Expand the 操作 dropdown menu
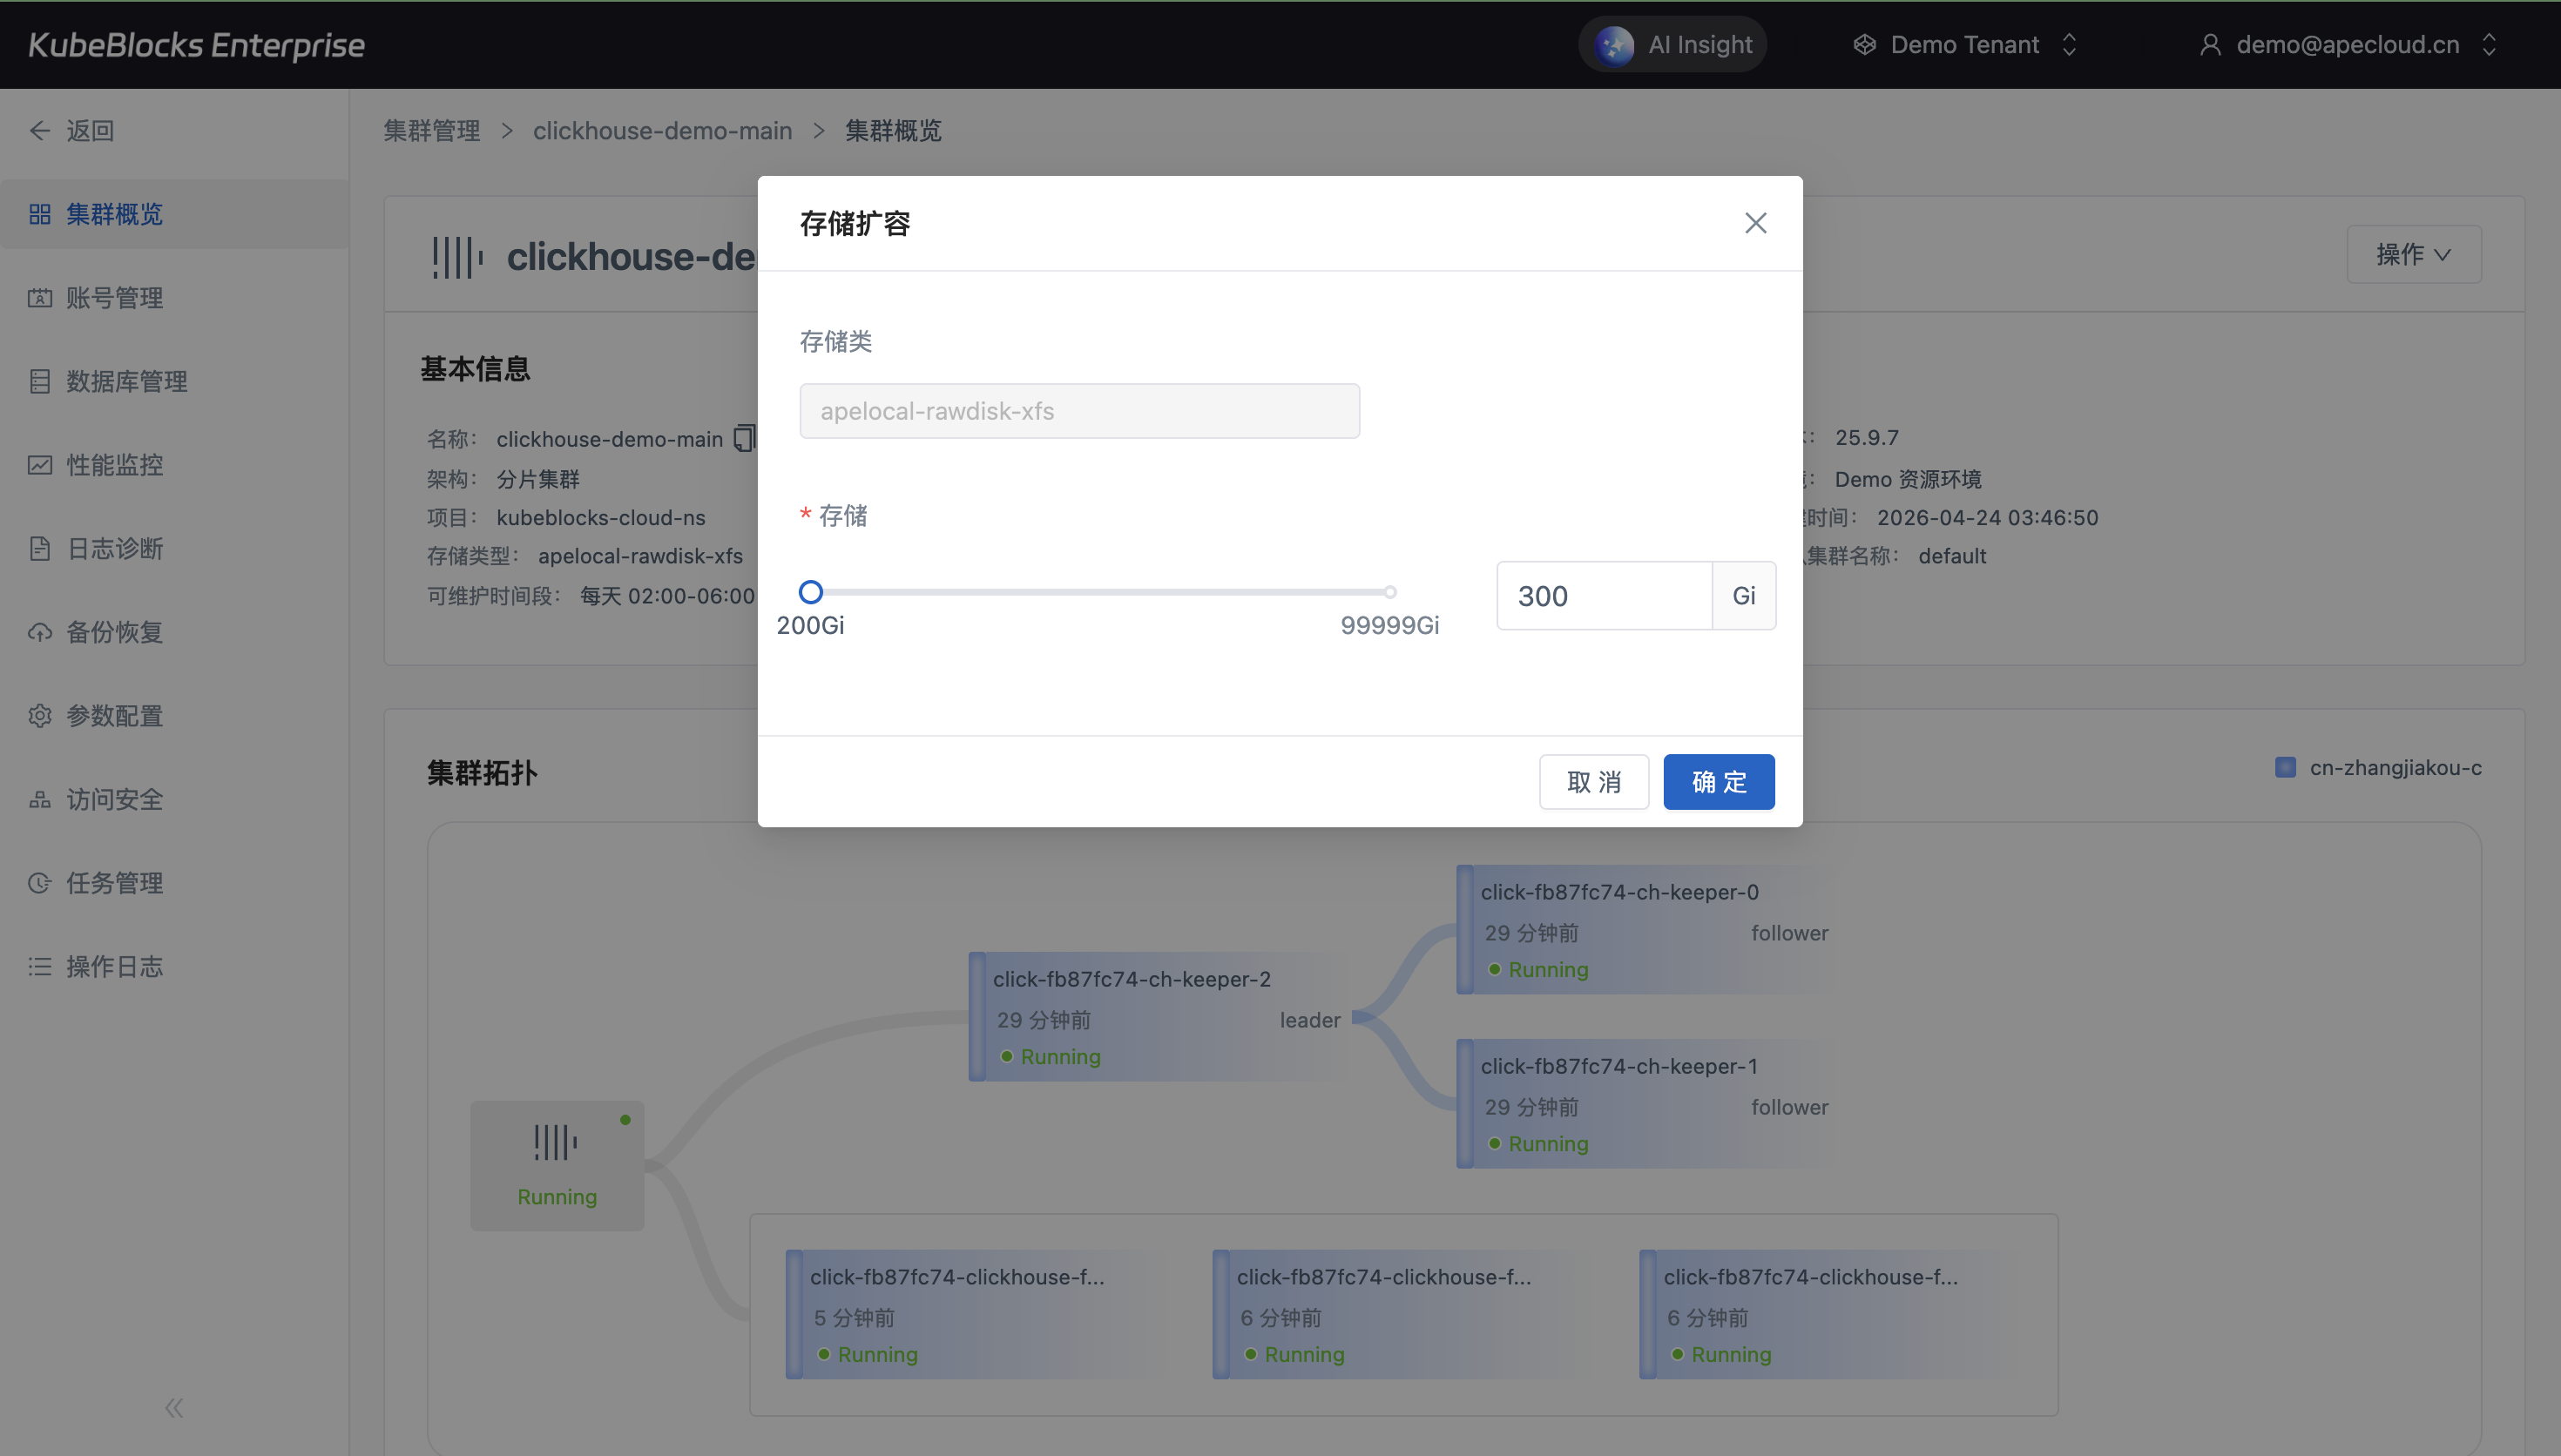2561x1456 pixels. coord(2413,255)
